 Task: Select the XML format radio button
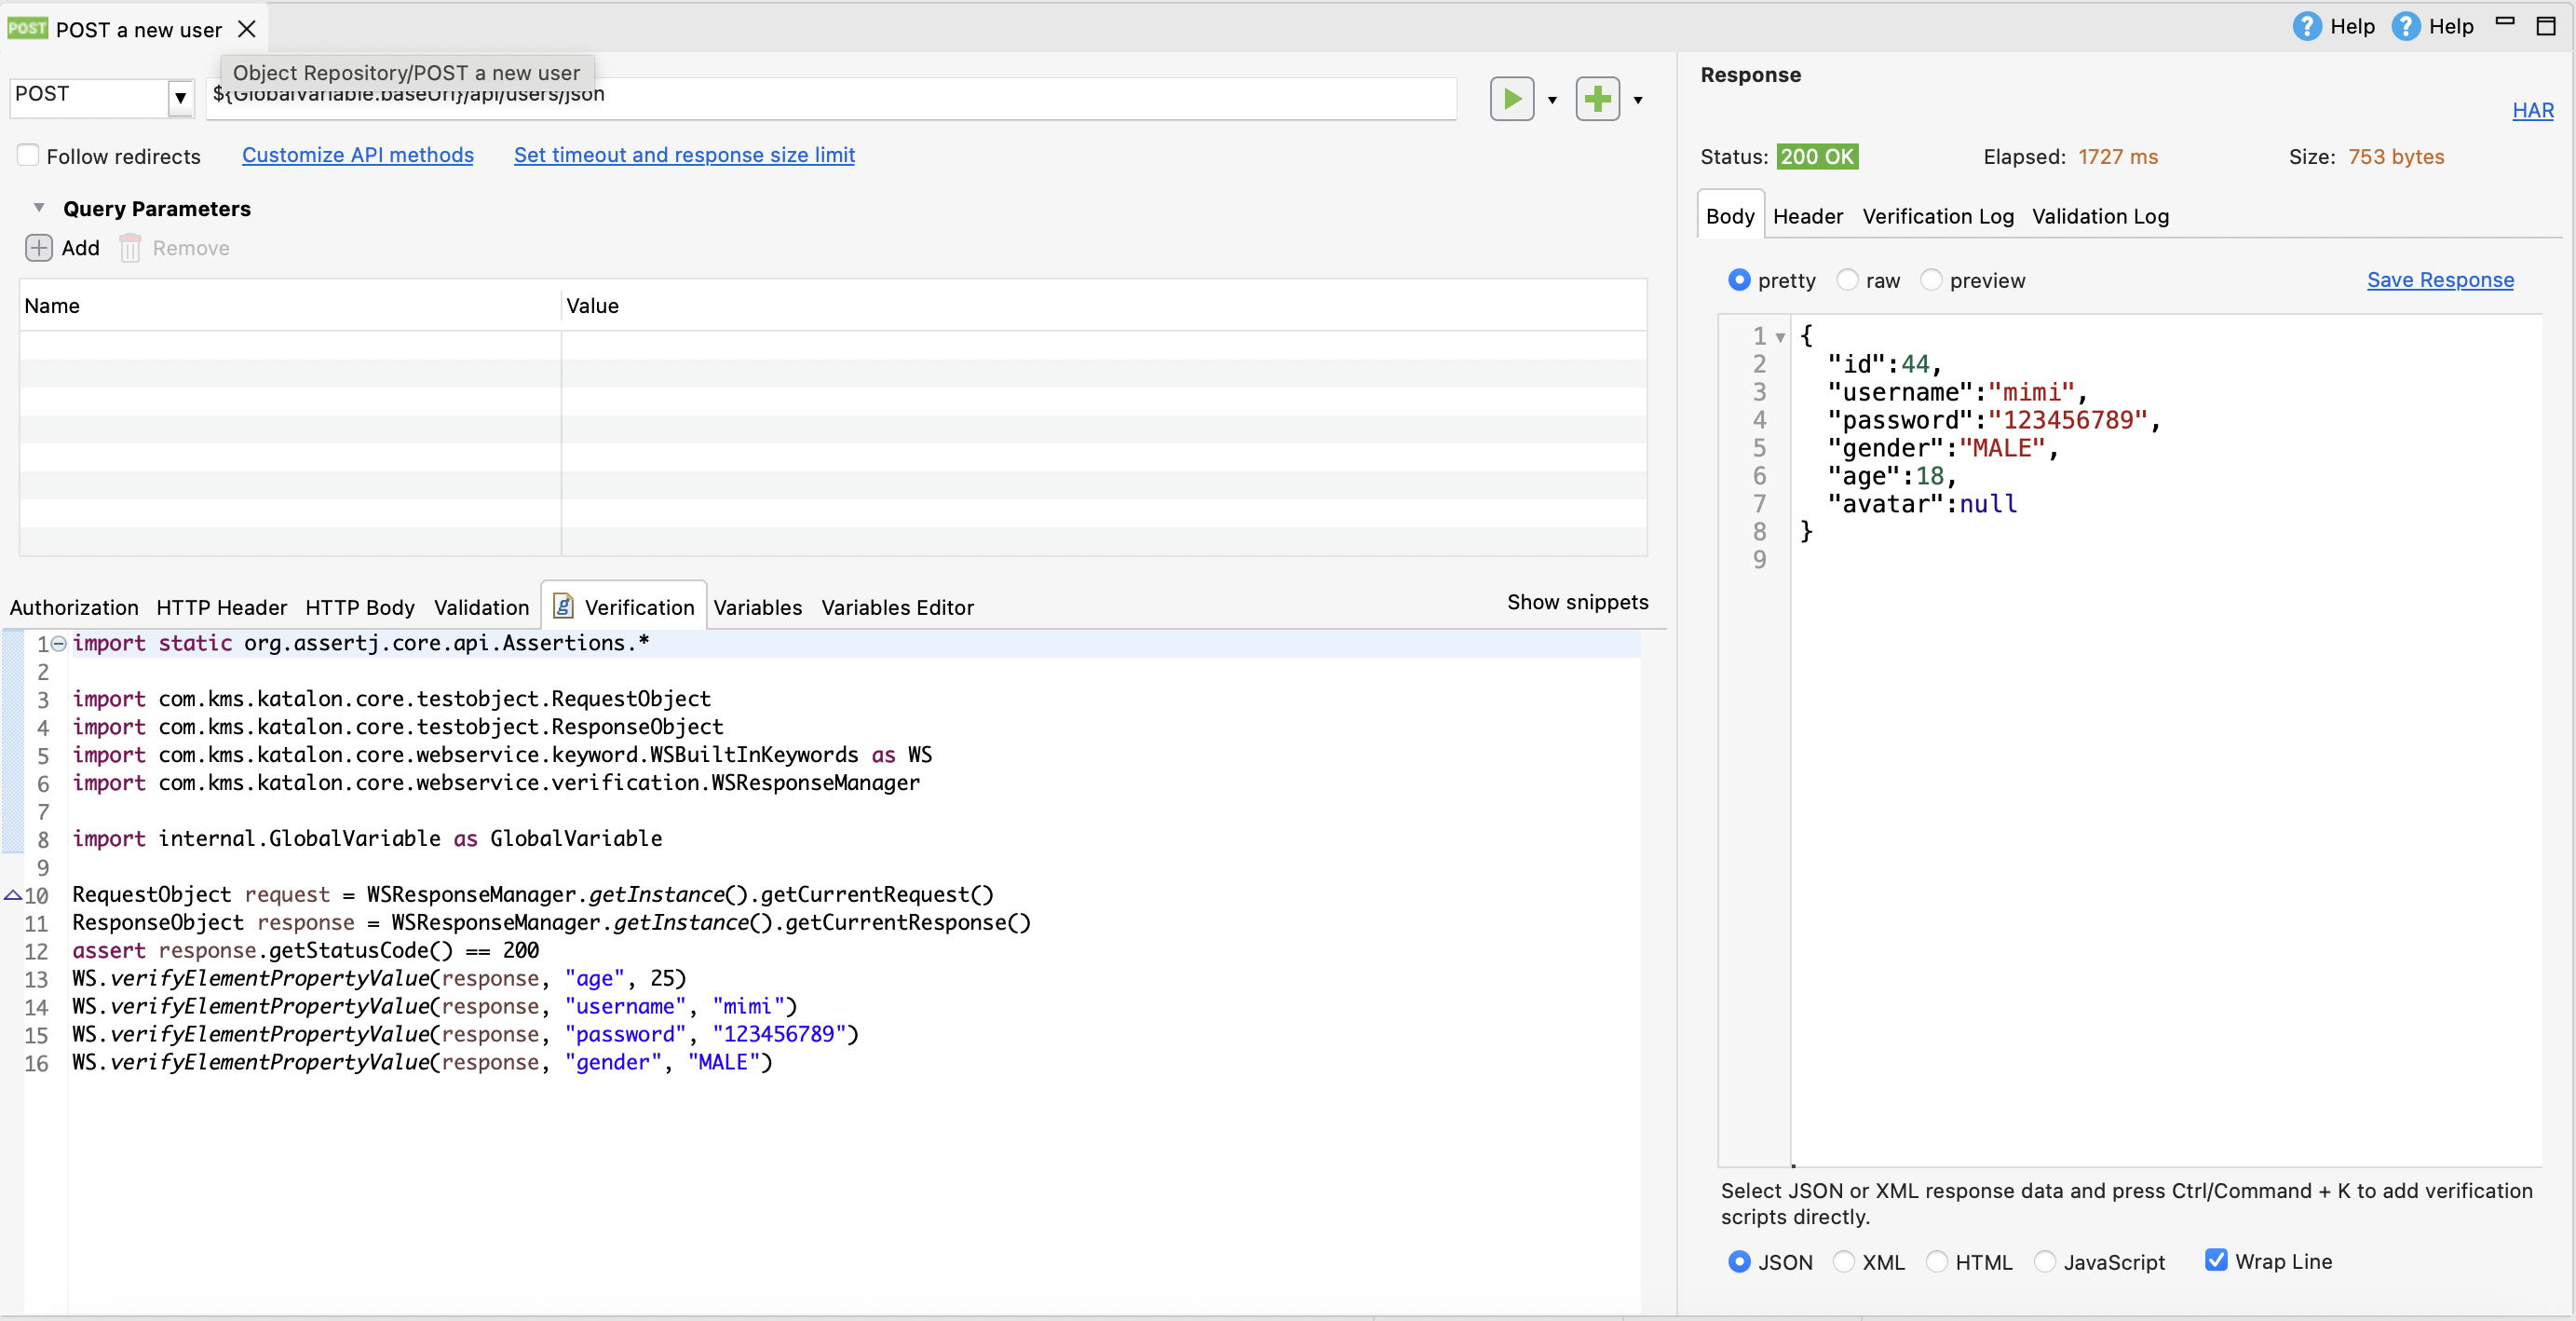[x=1843, y=1261]
